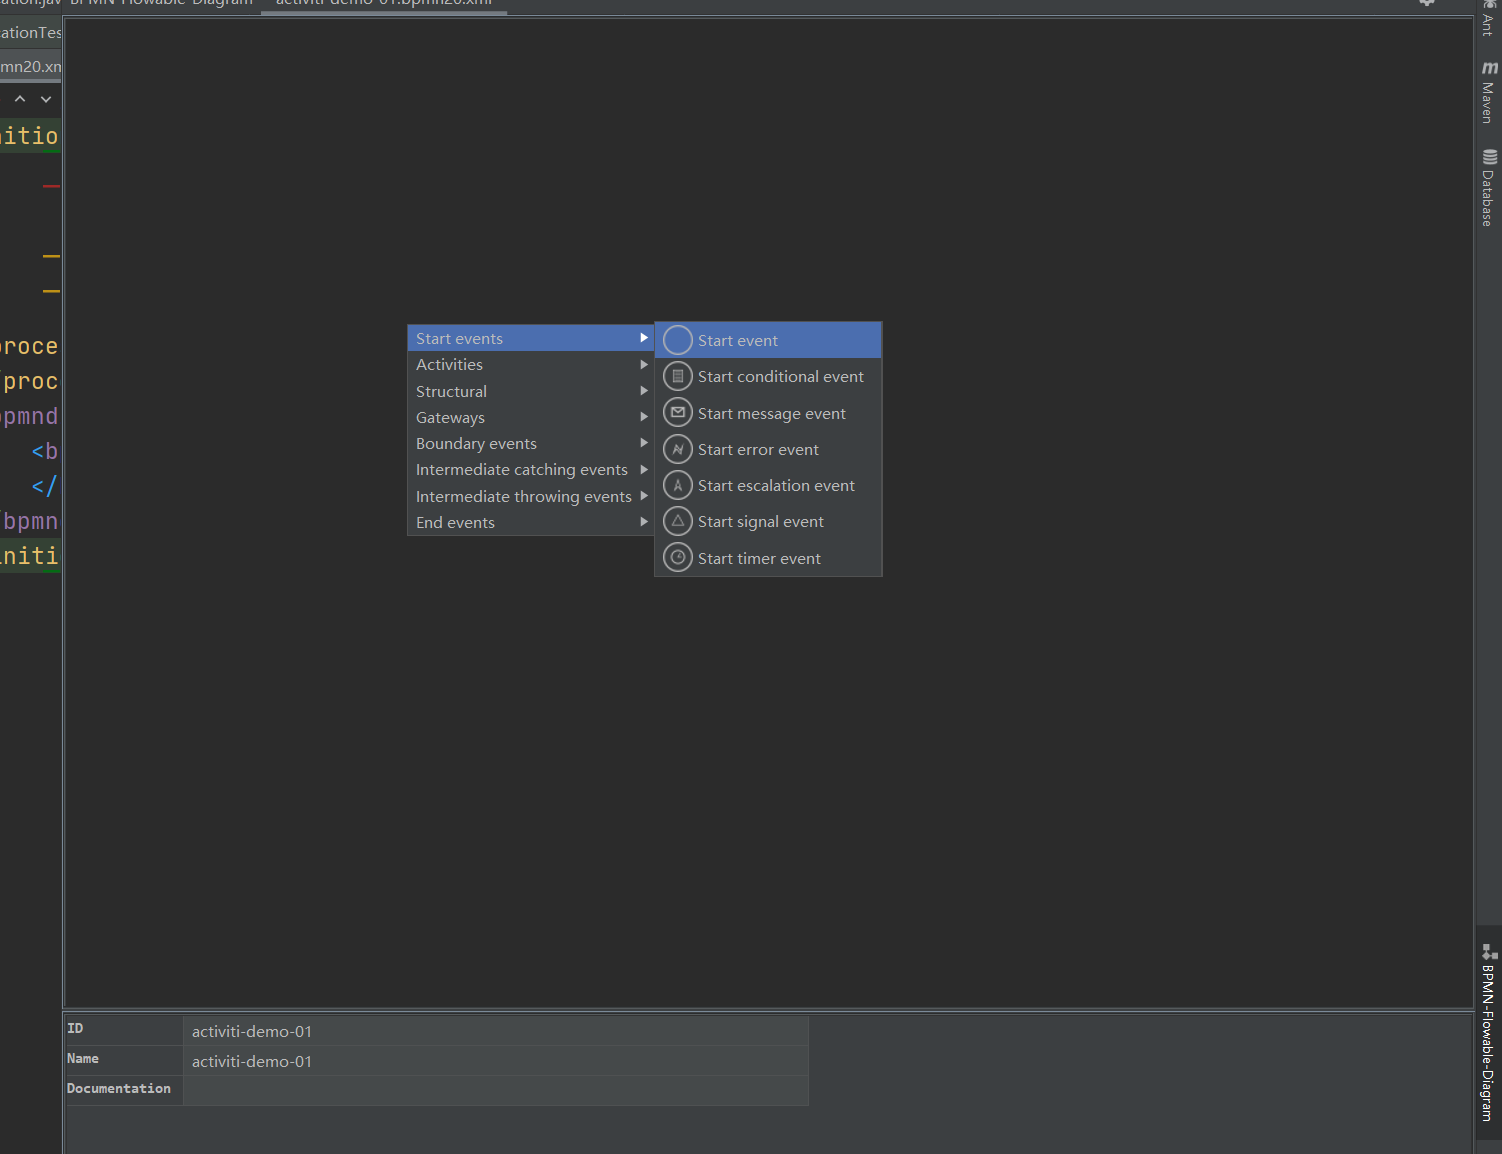Image resolution: width=1502 pixels, height=1154 pixels.
Task: Open the Gateways submenu
Action: click(531, 417)
